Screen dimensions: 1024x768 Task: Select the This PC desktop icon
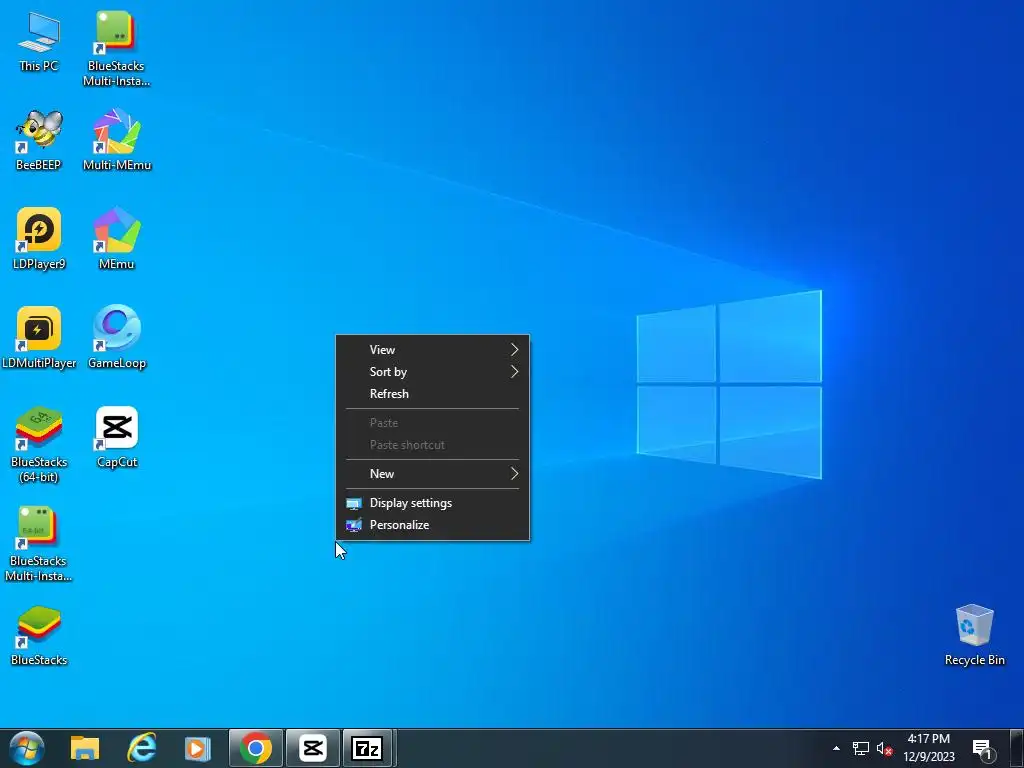click(39, 41)
